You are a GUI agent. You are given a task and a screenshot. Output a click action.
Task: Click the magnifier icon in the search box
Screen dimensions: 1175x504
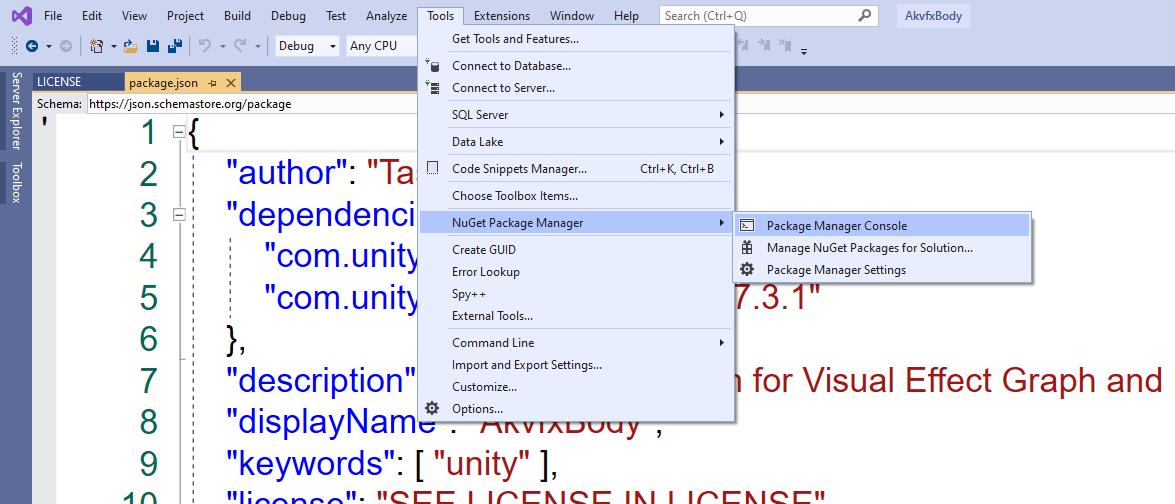865,15
